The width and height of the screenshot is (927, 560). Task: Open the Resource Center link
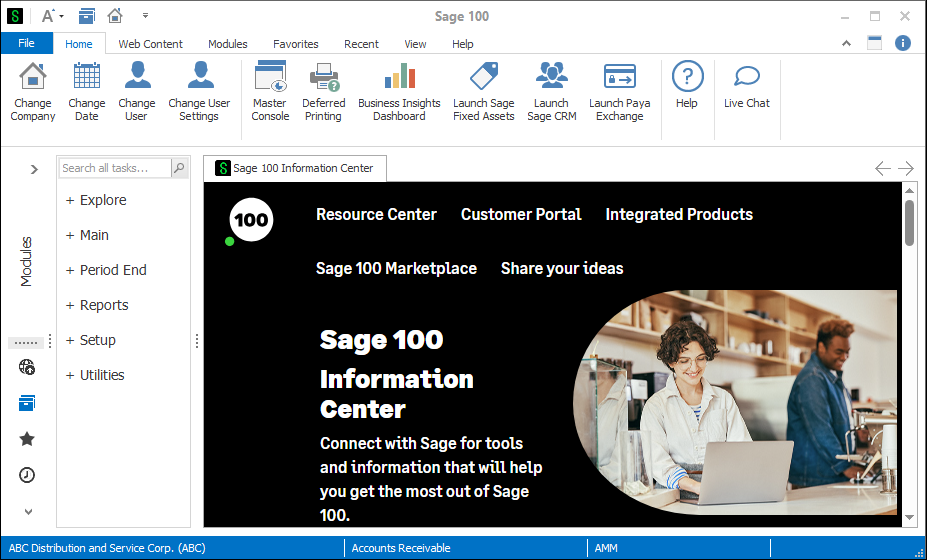376,214
